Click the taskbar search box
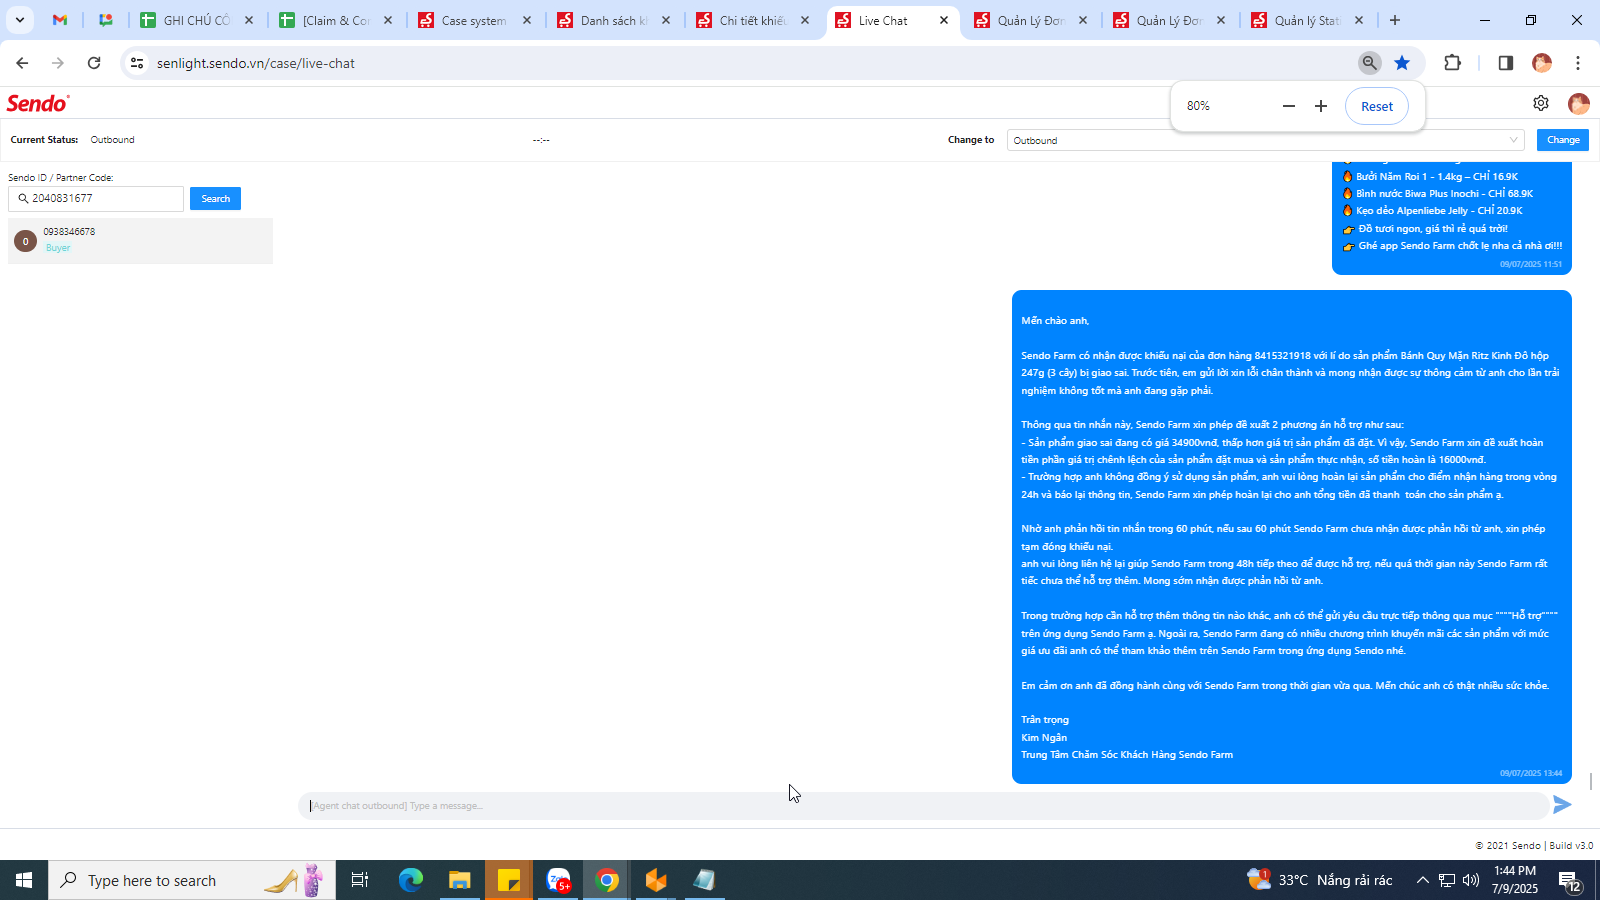Viewport: 1600px width, 900px height. coord(192,880)
